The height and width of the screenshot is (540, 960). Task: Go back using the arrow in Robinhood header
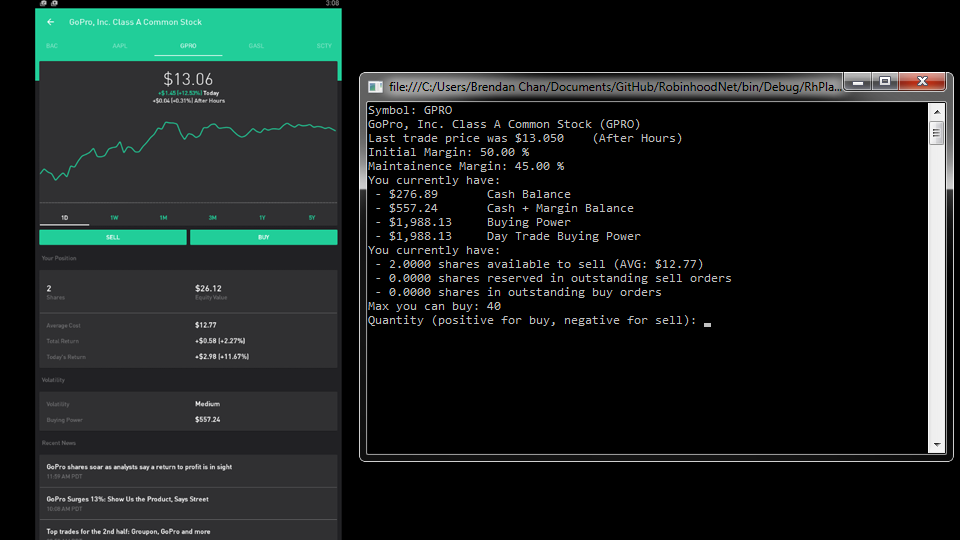51,22
